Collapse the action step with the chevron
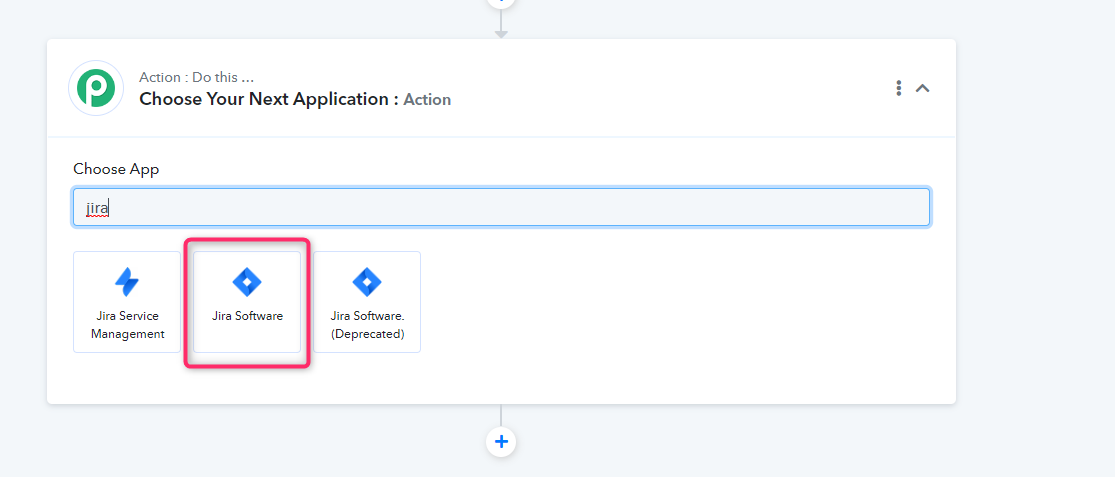1115x477 pixels. click(x=922, y=88)
